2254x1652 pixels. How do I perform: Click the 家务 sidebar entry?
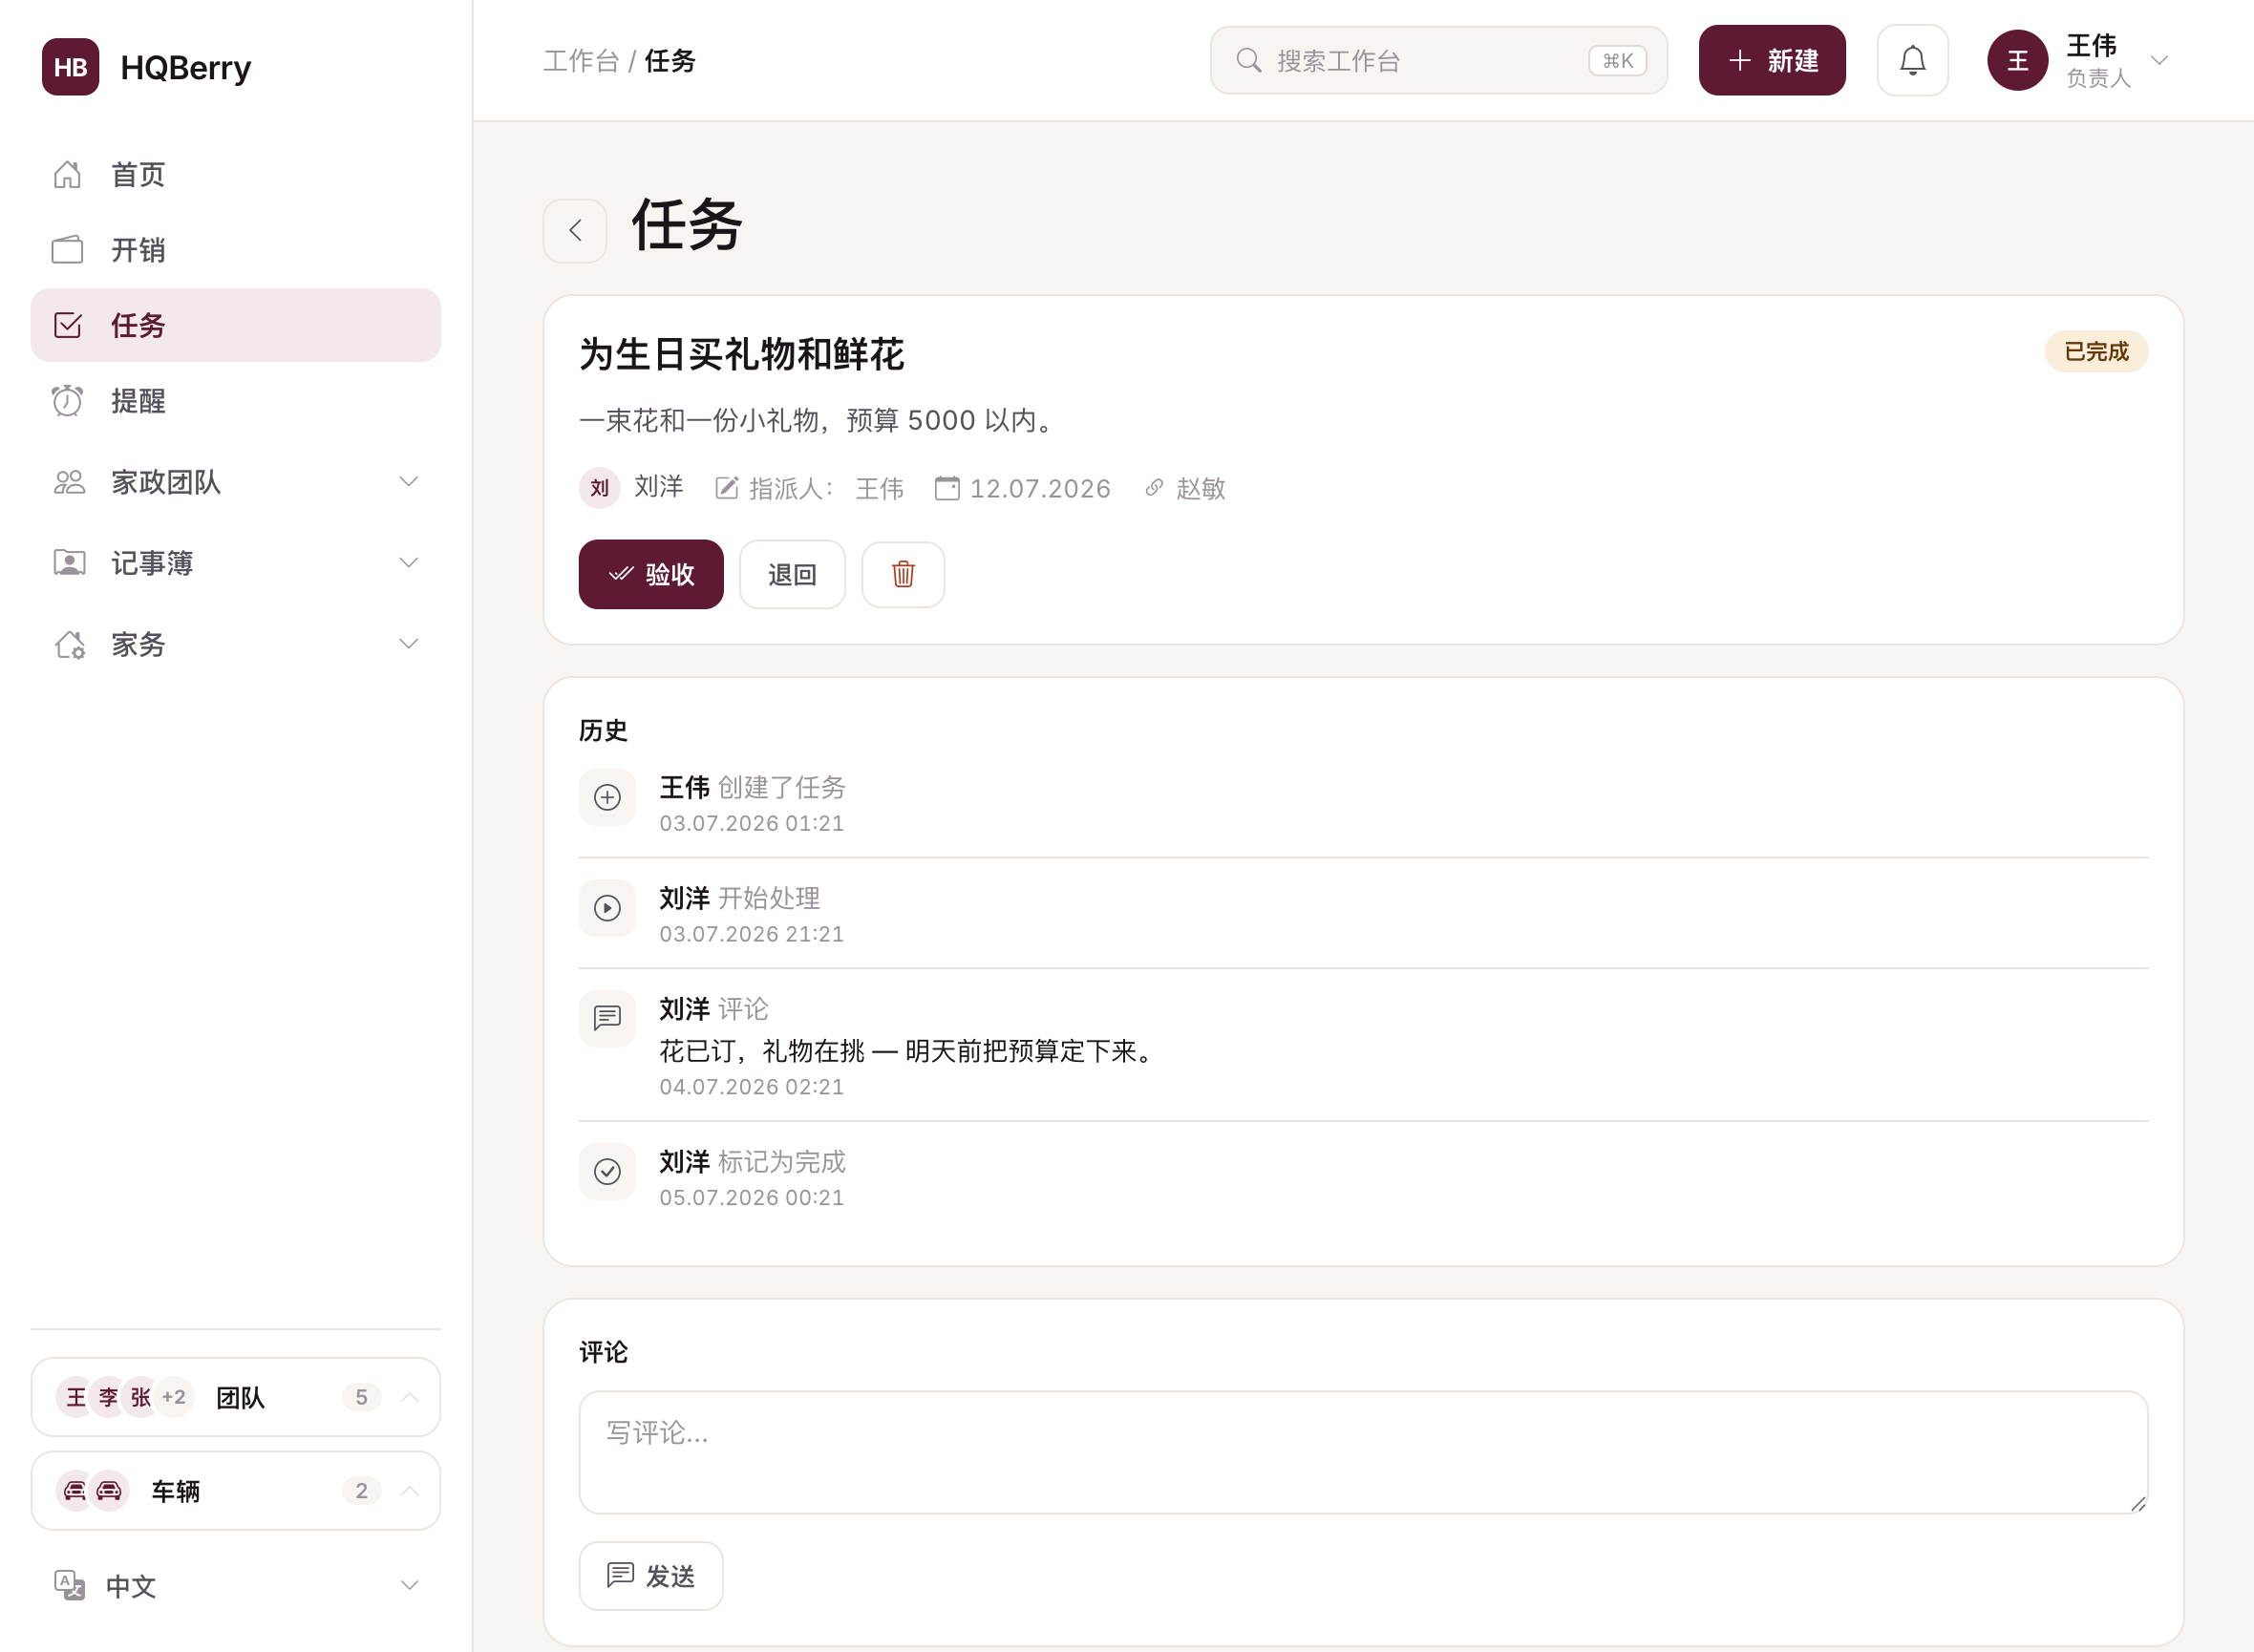click(x=235, y=644)
